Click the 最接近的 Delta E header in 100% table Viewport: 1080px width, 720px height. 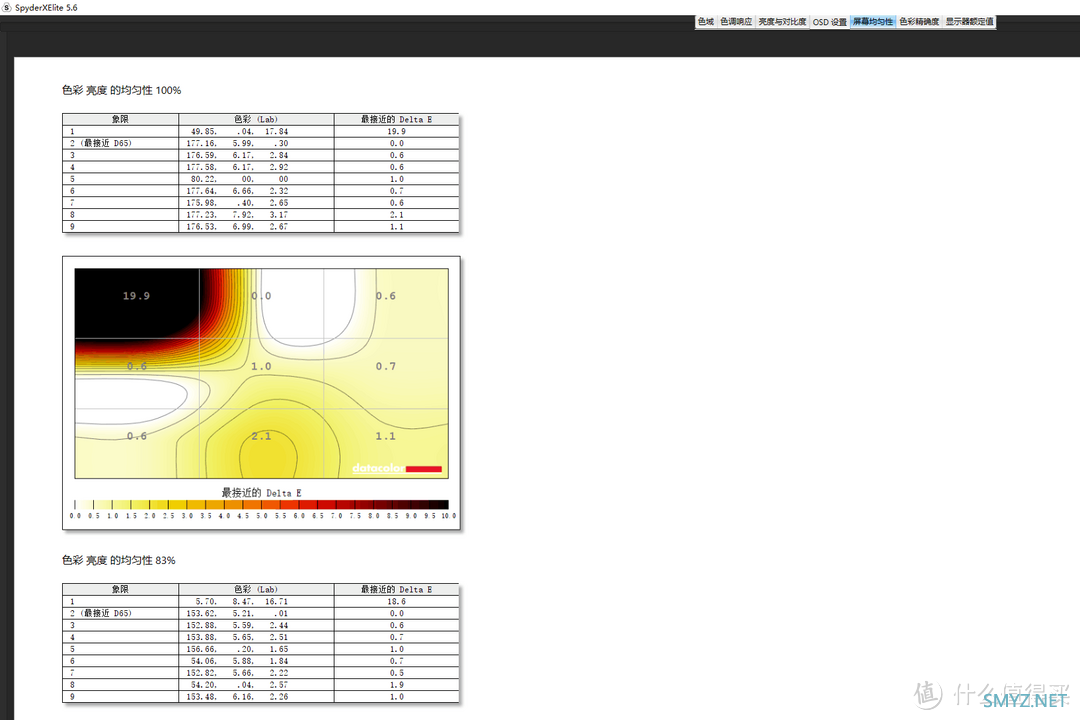[x=397, y=119]
